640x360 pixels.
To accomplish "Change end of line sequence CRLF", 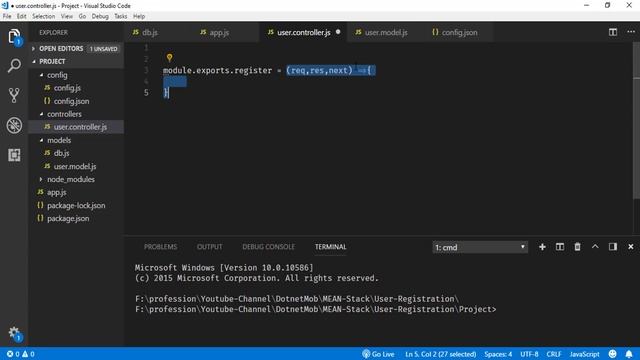I will 554,354.
